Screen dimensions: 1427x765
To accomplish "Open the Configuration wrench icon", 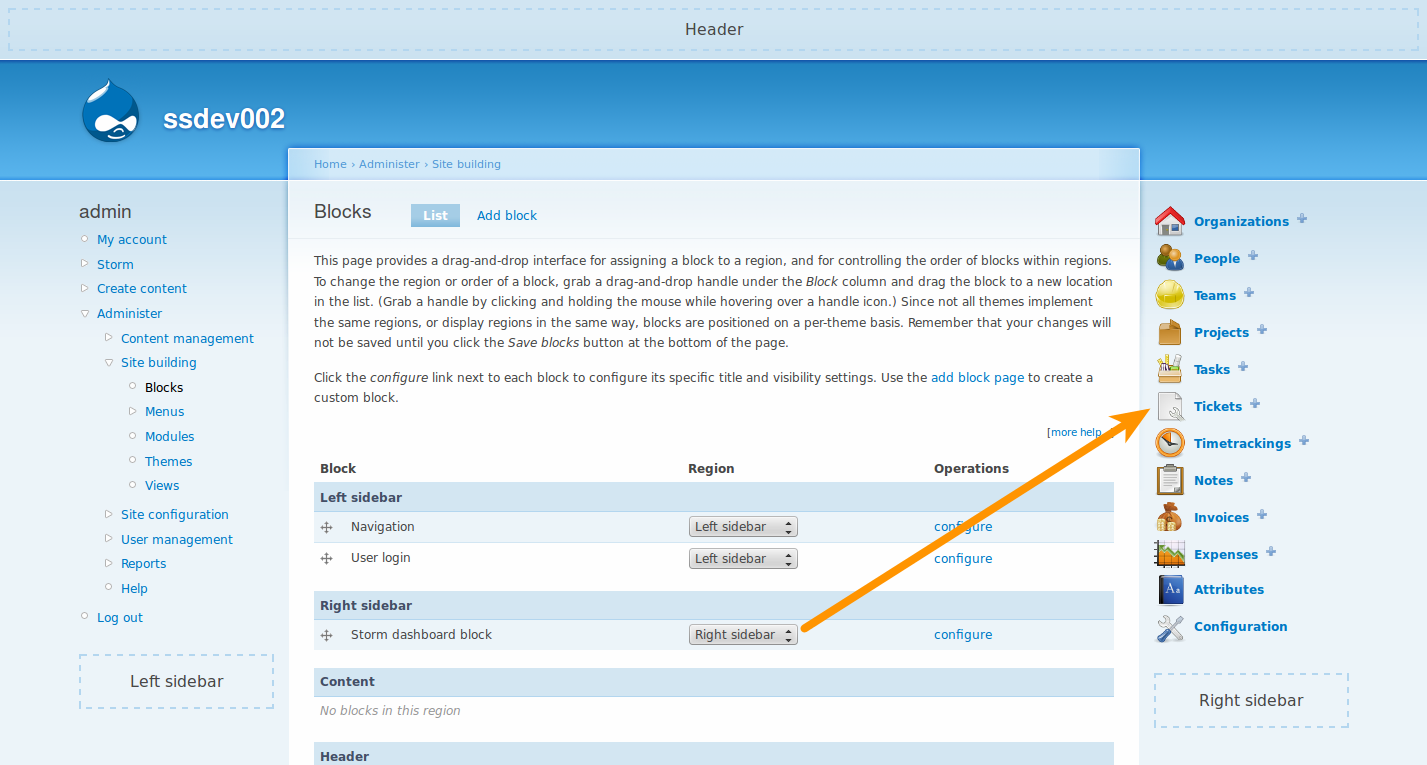I will tap(1168, 627).
